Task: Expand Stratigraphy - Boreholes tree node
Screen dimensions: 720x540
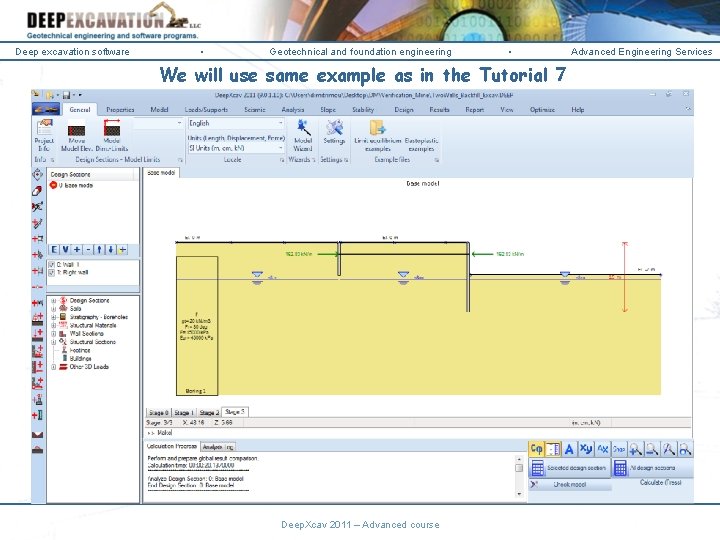Action: point(53,317)
